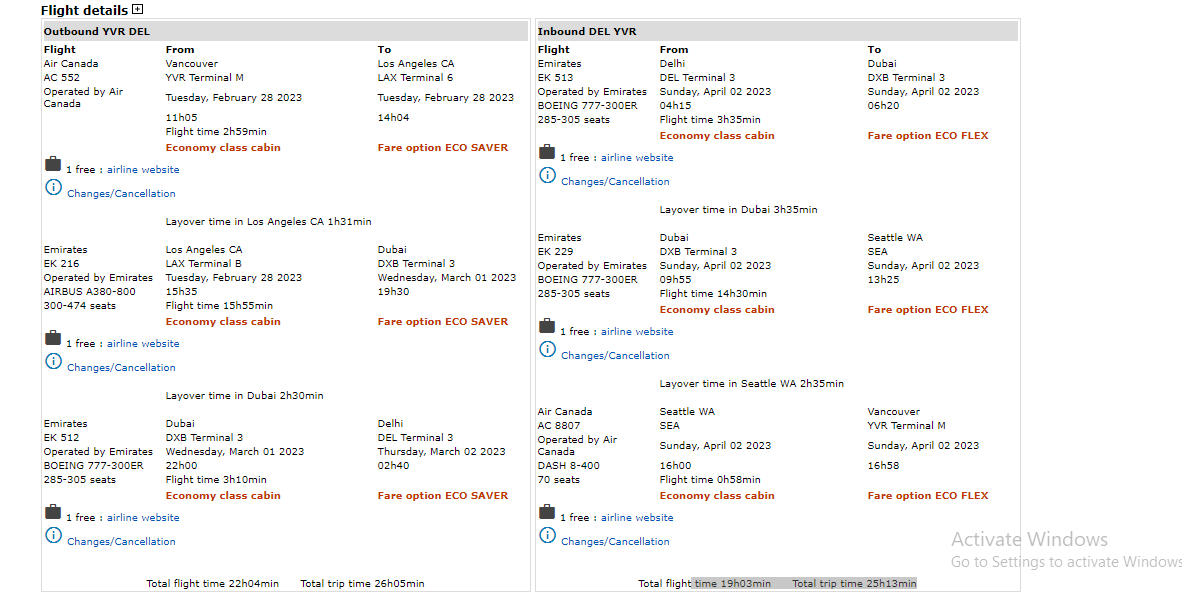
Task: Open Changes/Cancellation link for flight EK 512
Action: (x=121, y=542)
